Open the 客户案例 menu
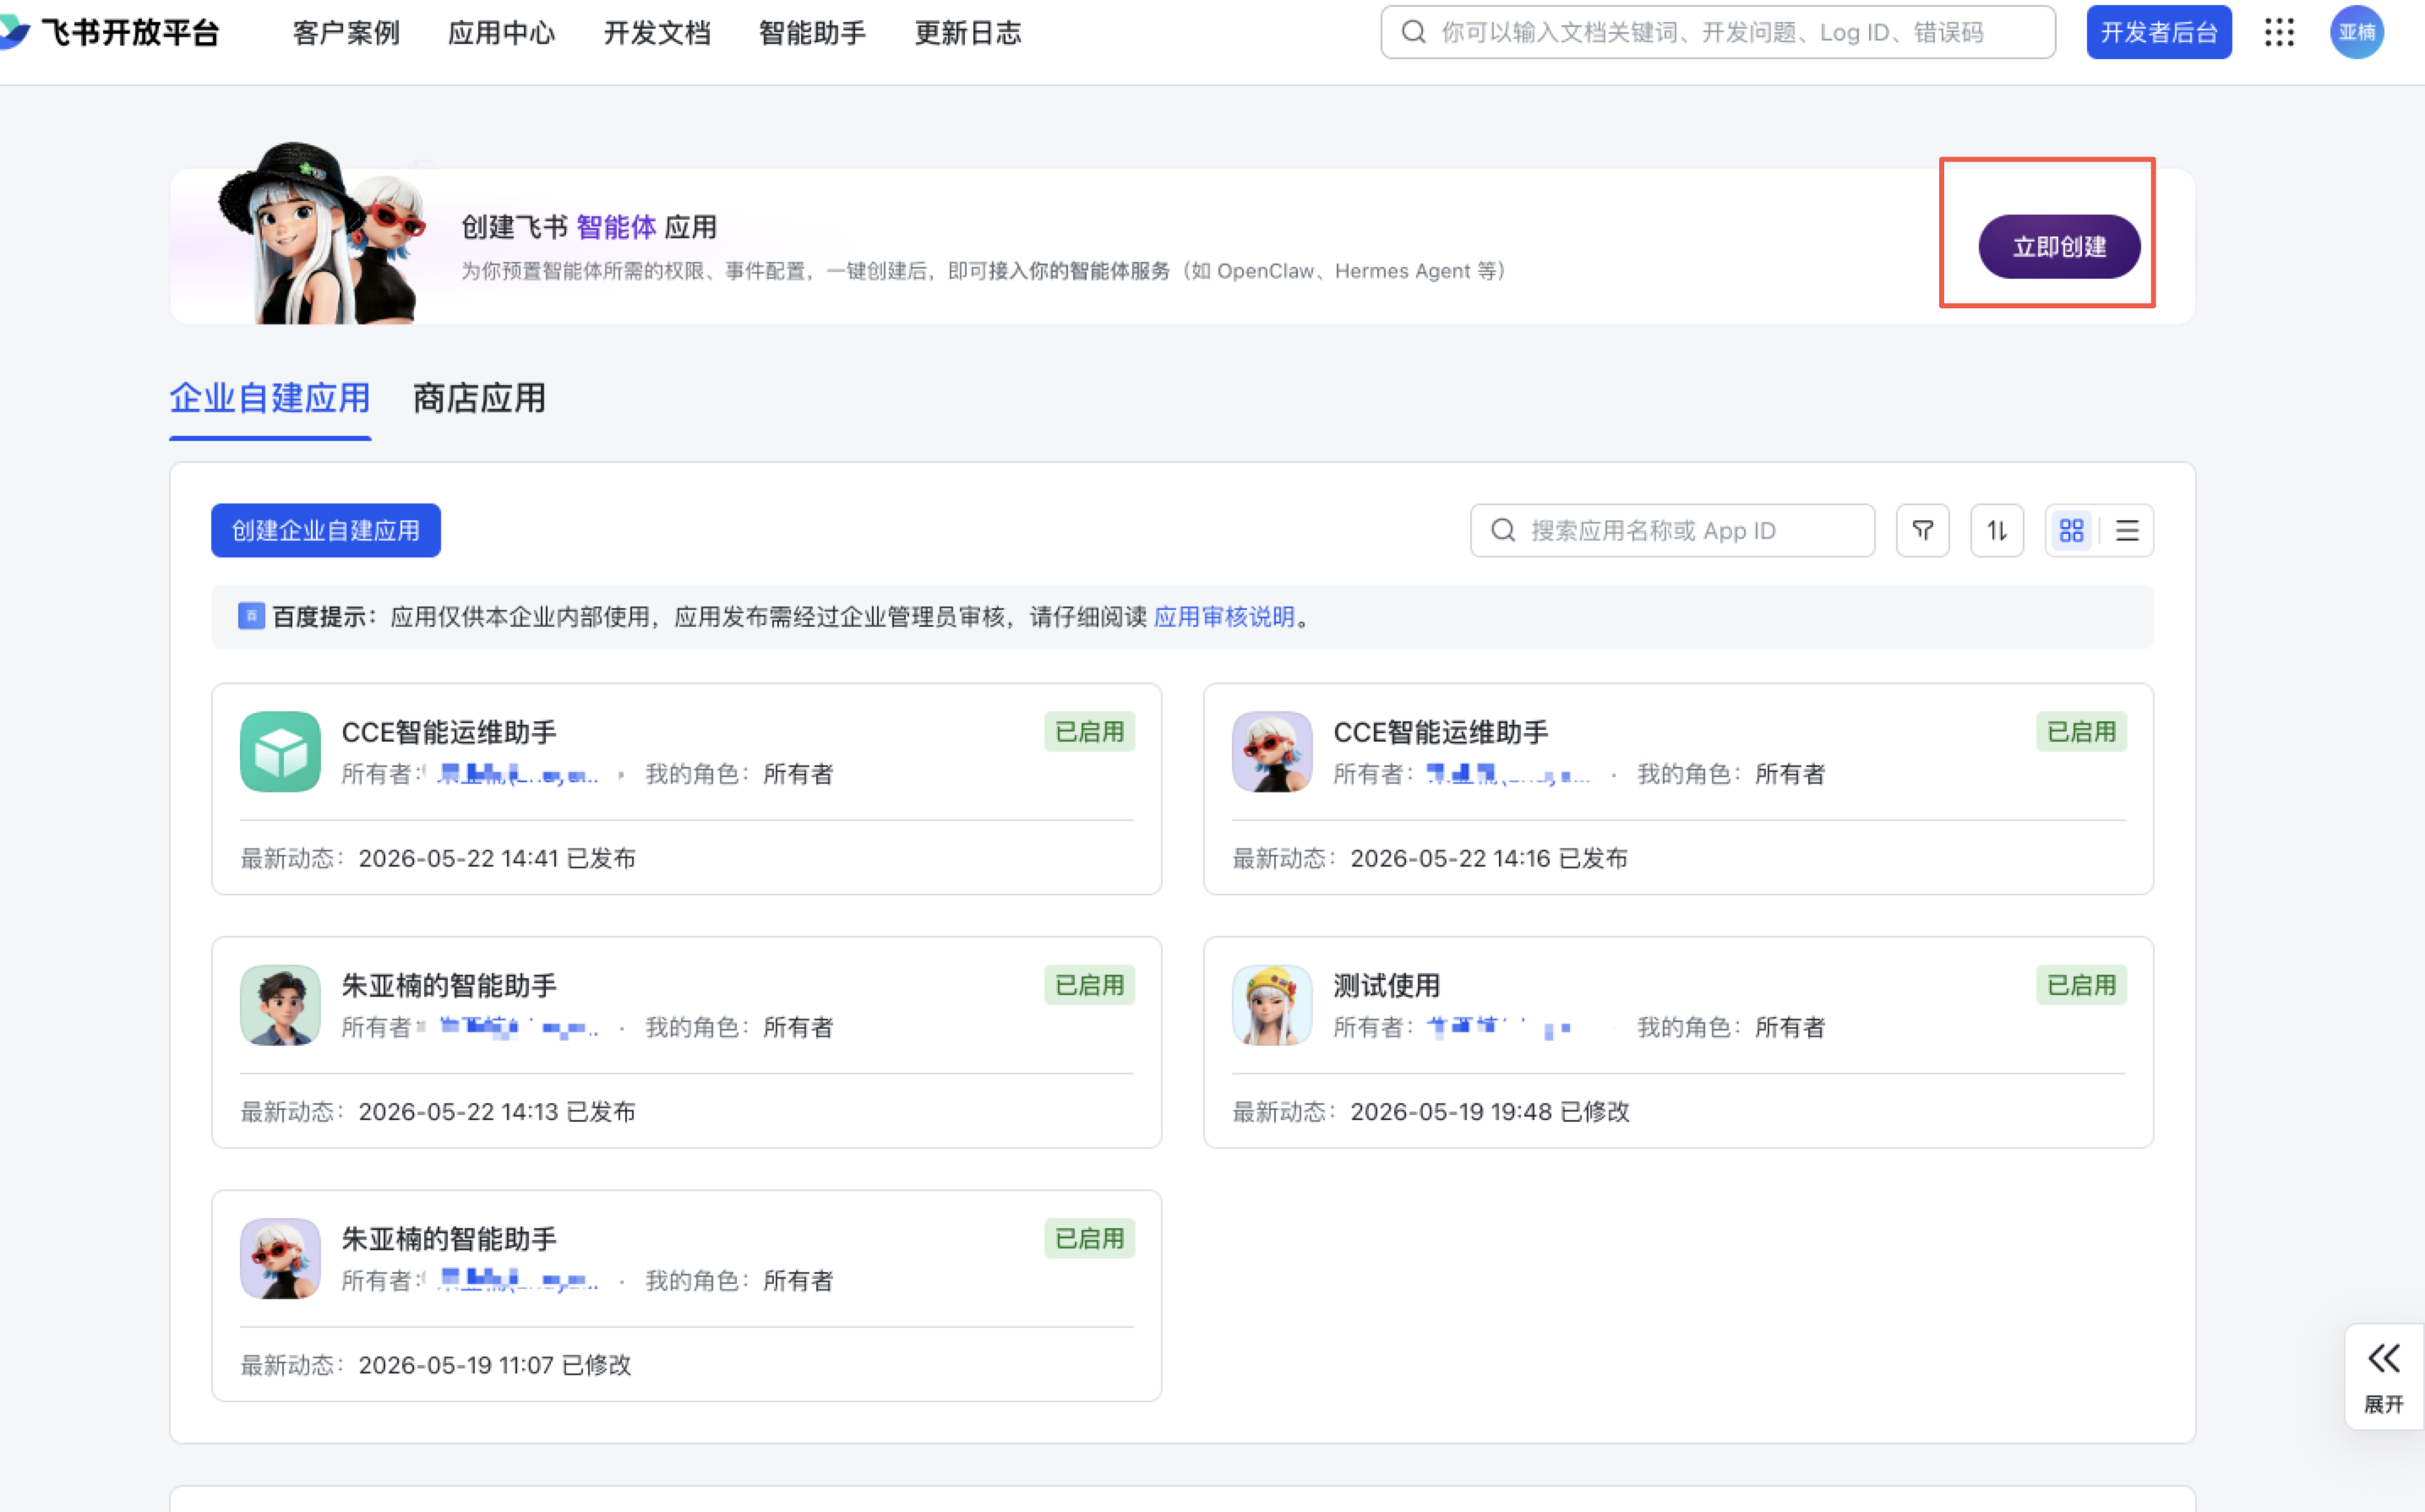 coord(346,33)
